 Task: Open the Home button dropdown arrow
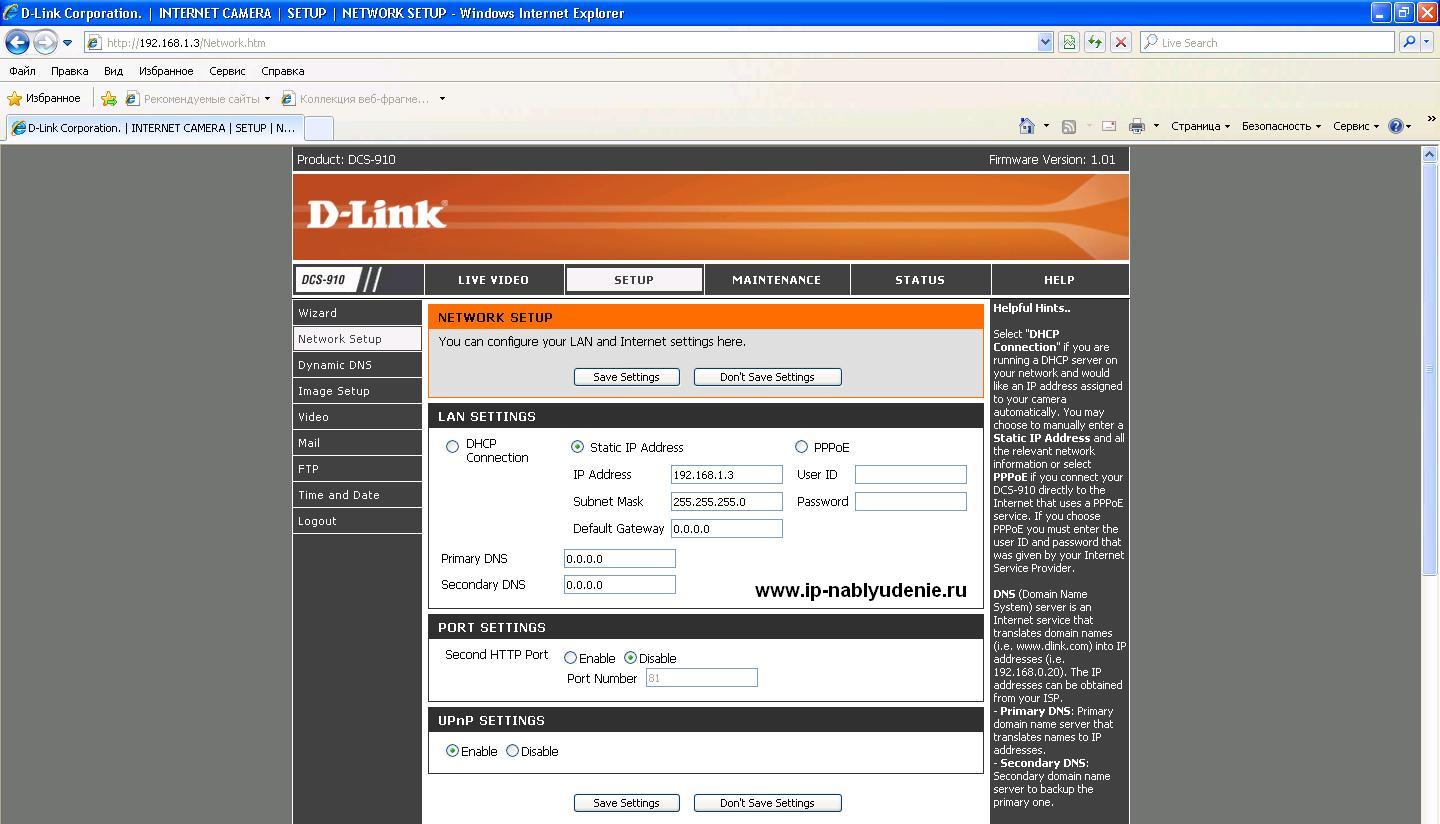coord(1046,126)
